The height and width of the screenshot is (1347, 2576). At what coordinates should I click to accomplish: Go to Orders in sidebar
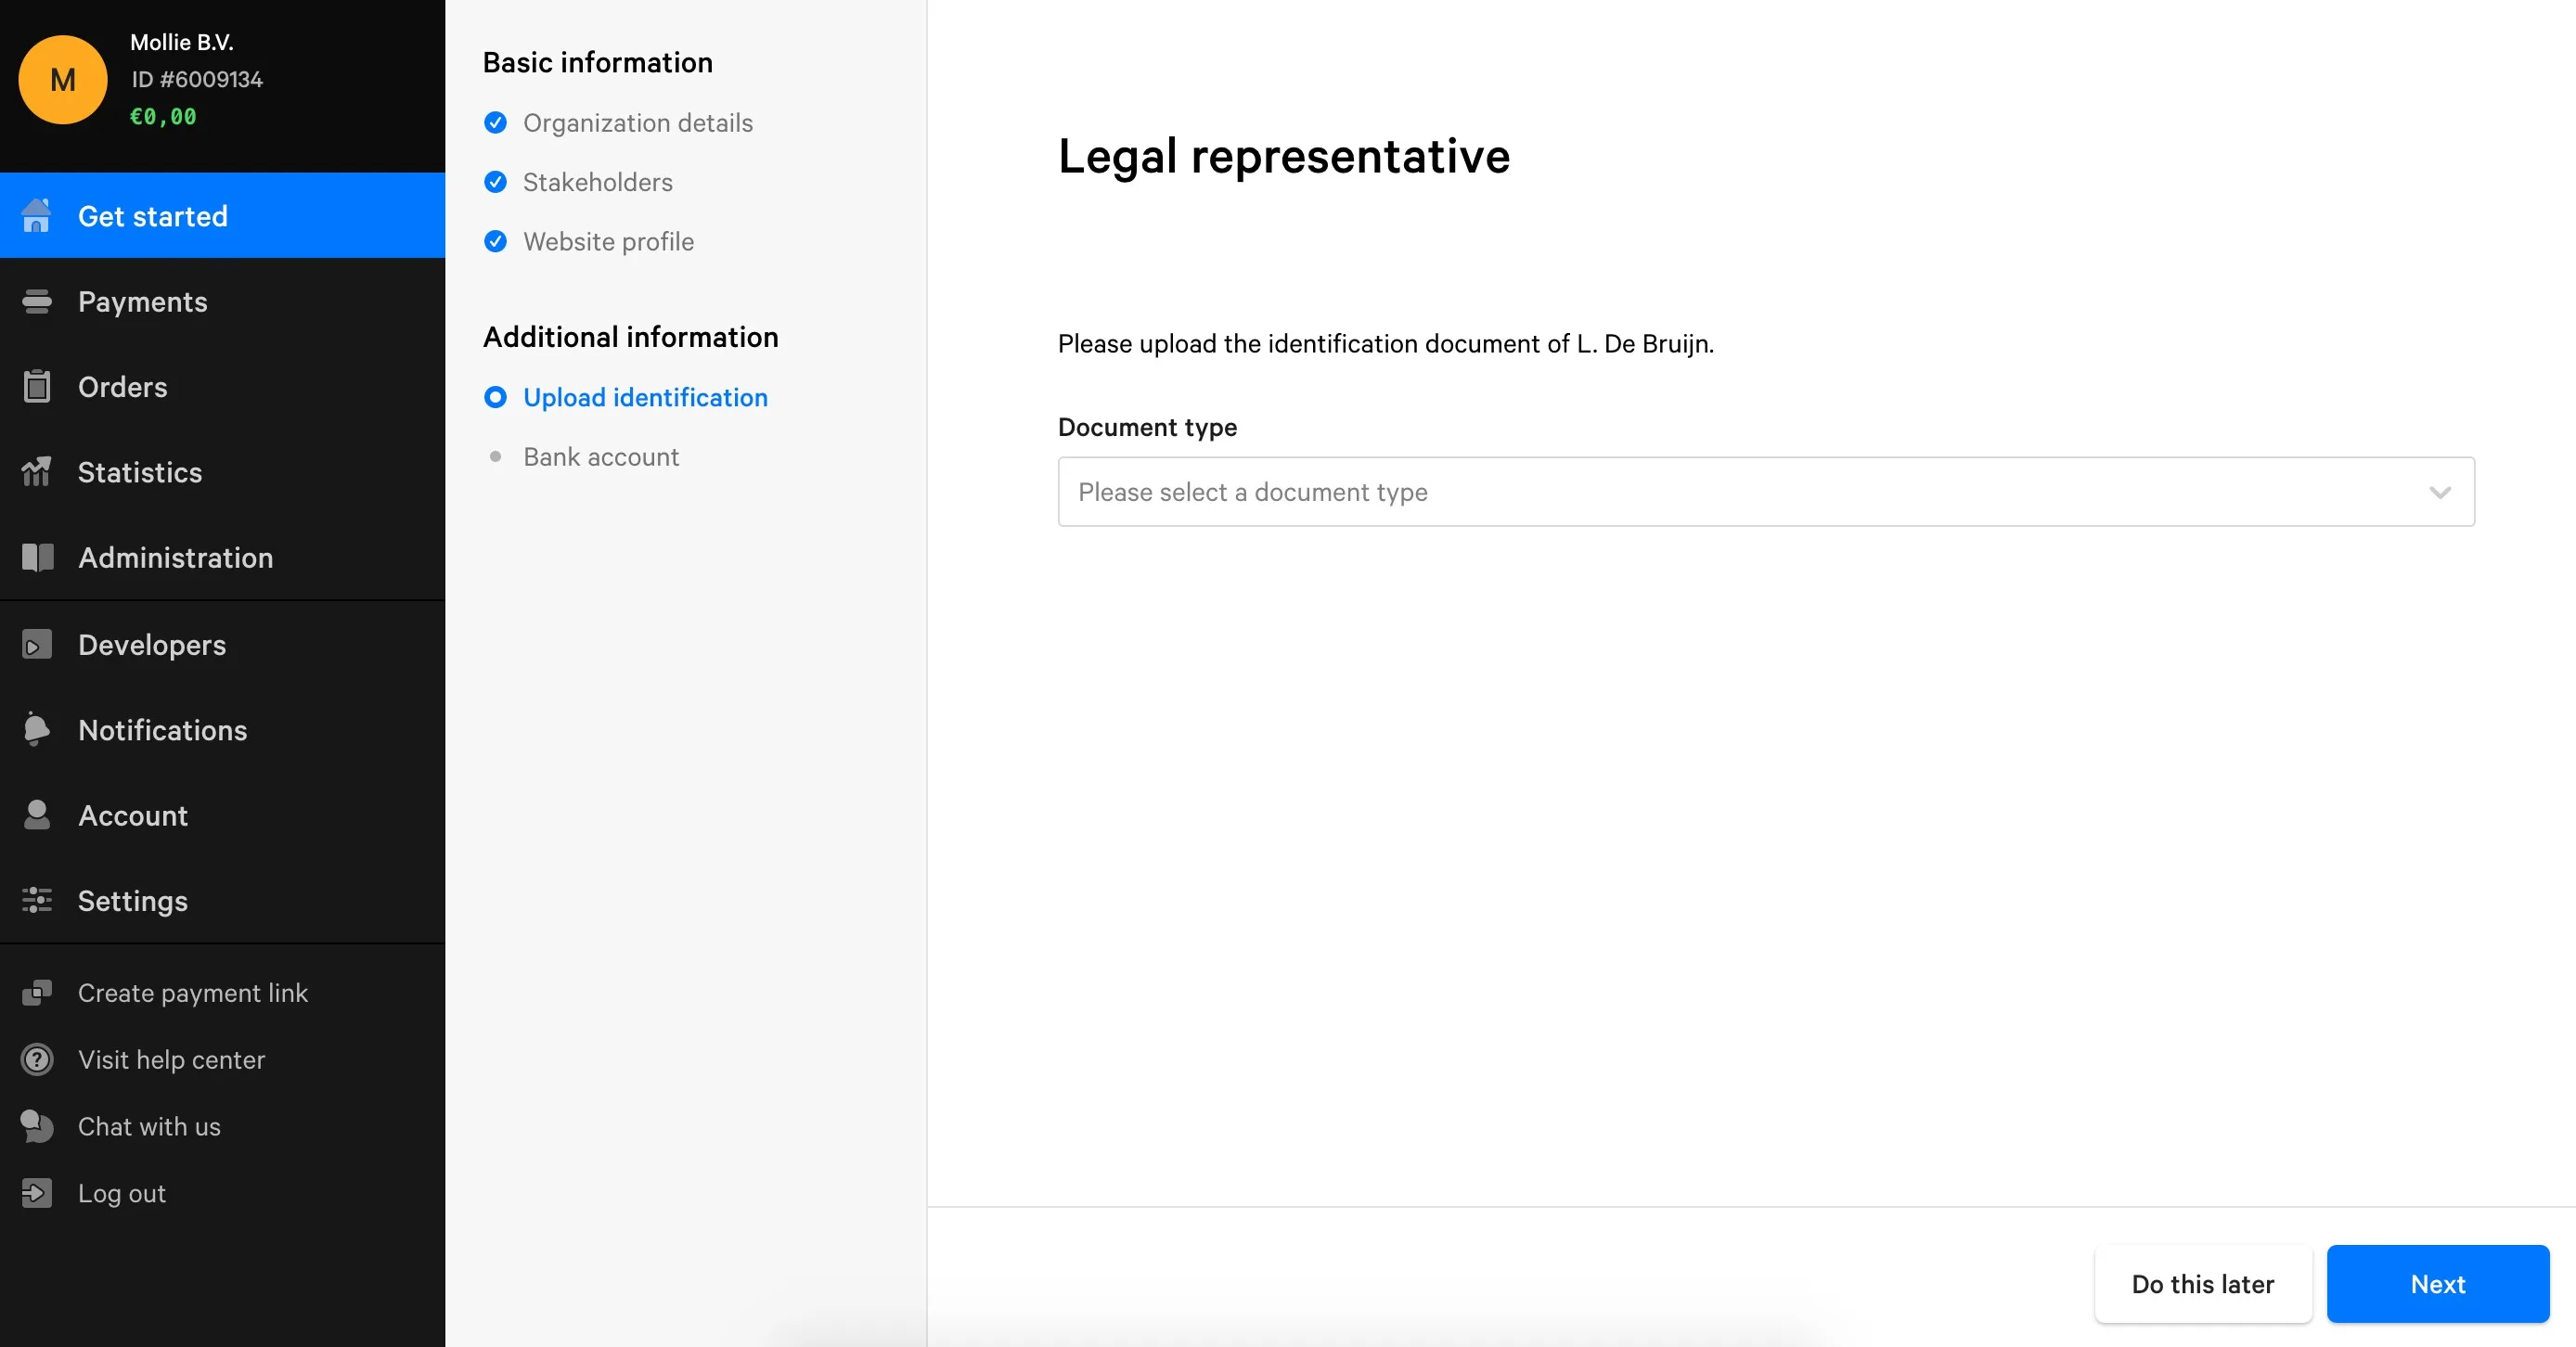tap(222, 386)
